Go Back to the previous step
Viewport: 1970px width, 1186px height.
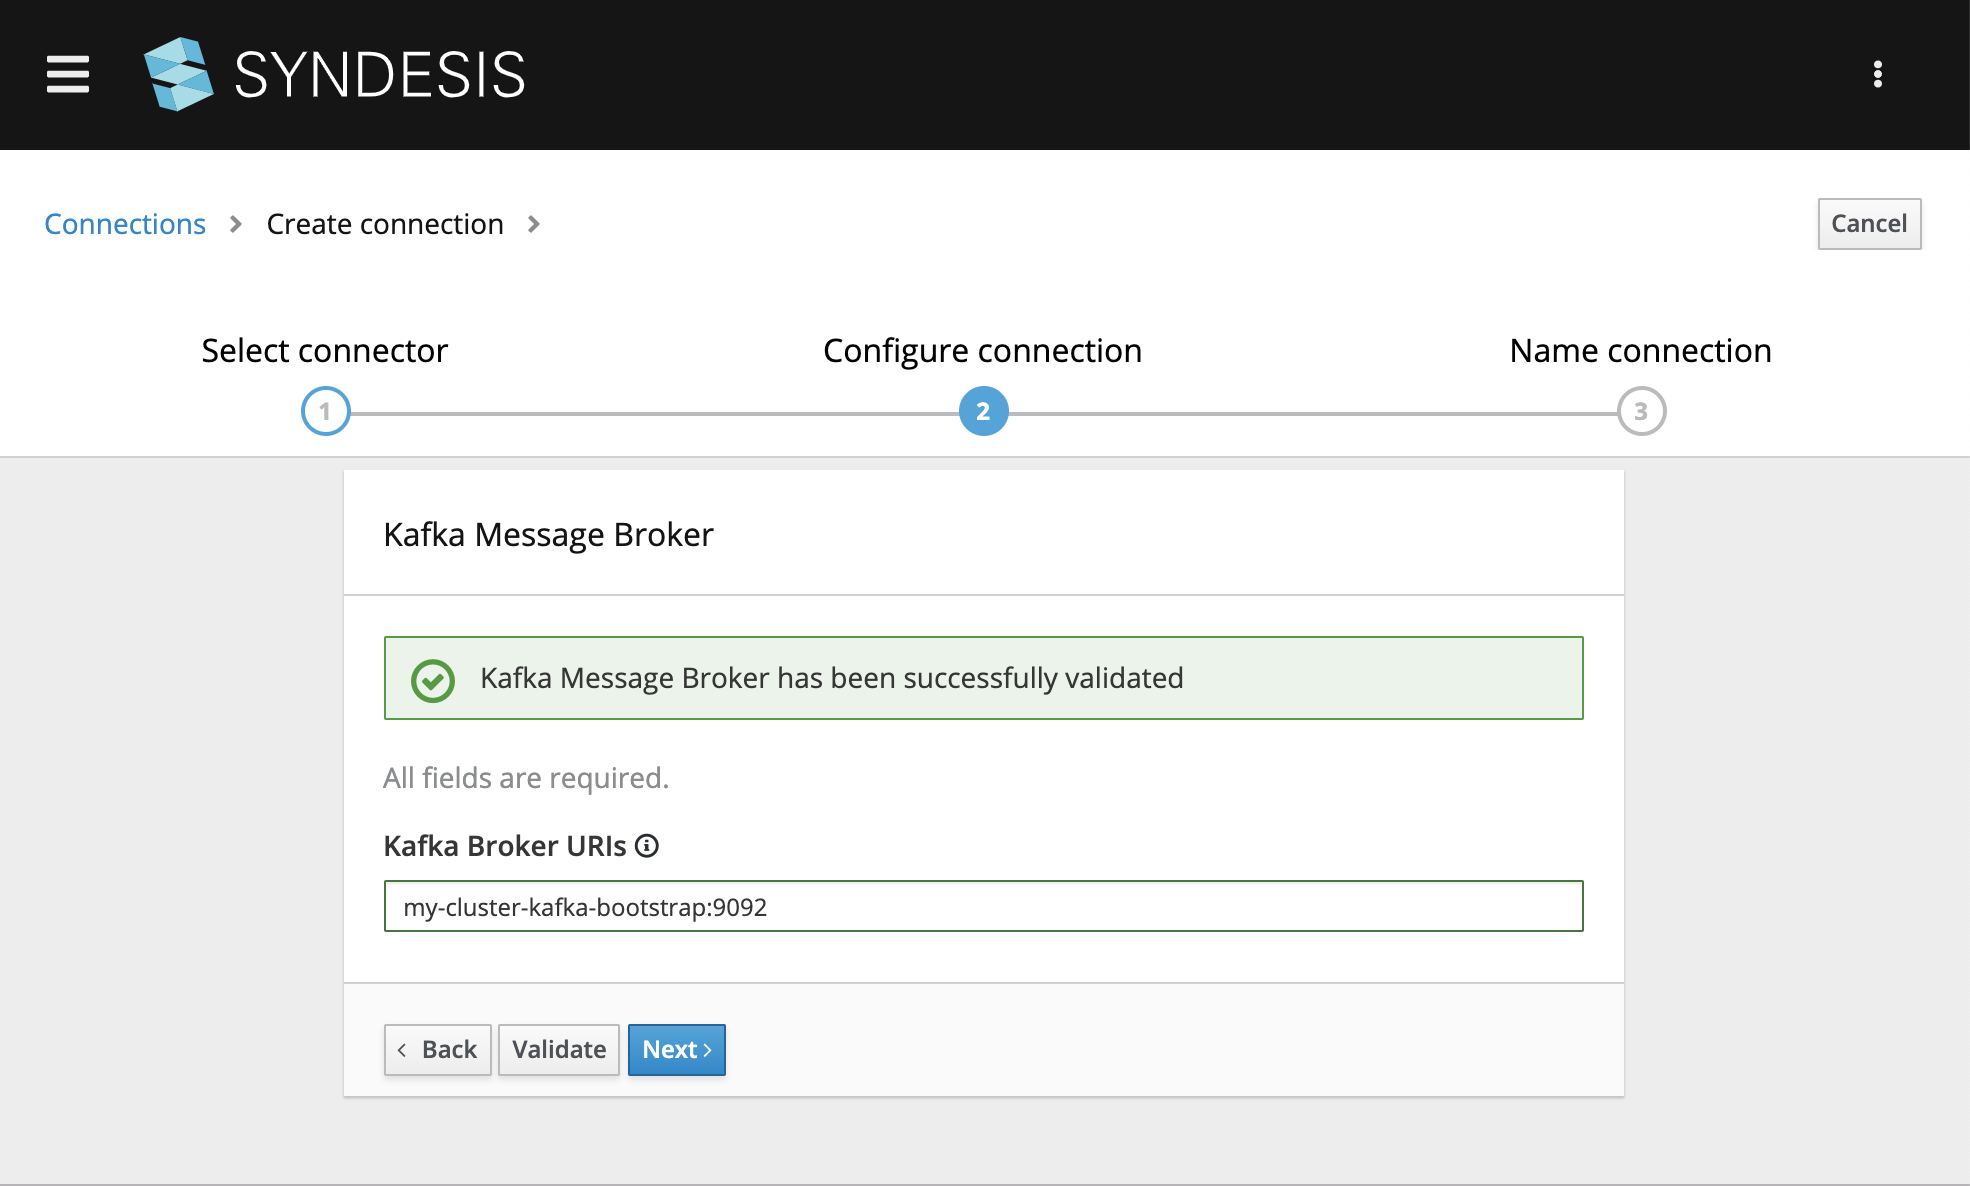(438, 1050)
